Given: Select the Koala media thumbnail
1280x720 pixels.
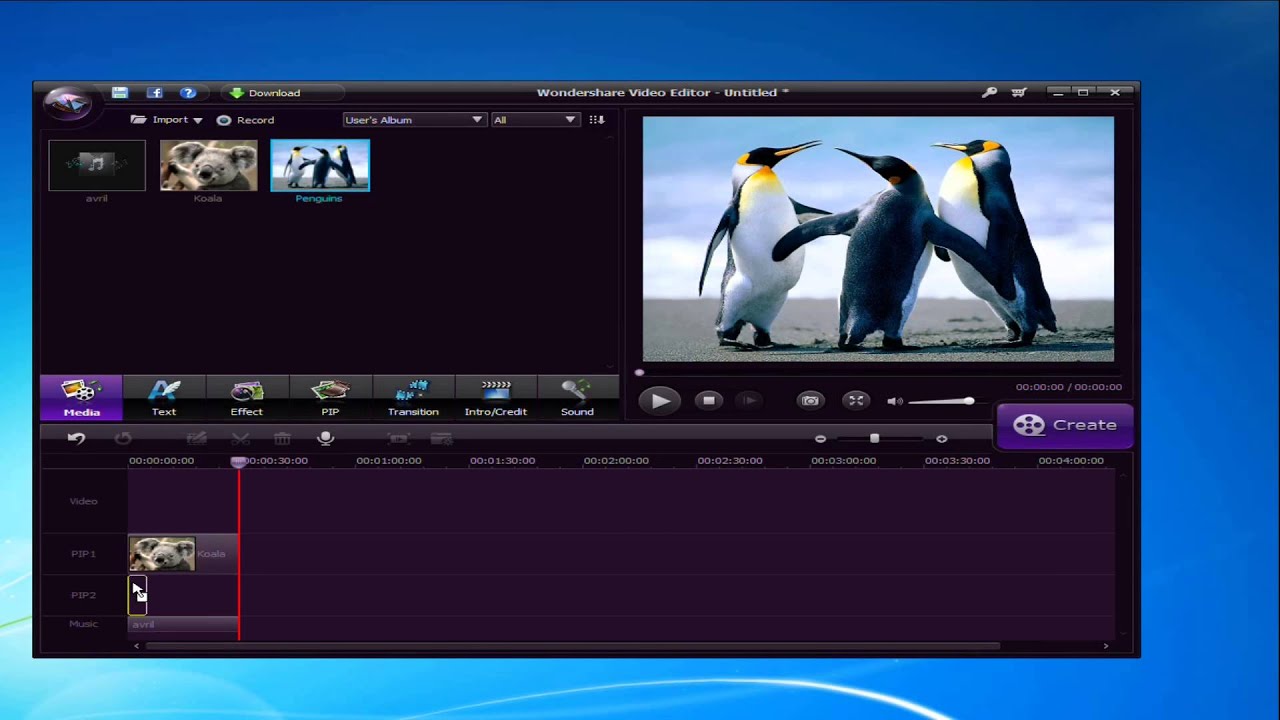Looking at the screenshot, I should pyautogui.click(x=208, y=166).
